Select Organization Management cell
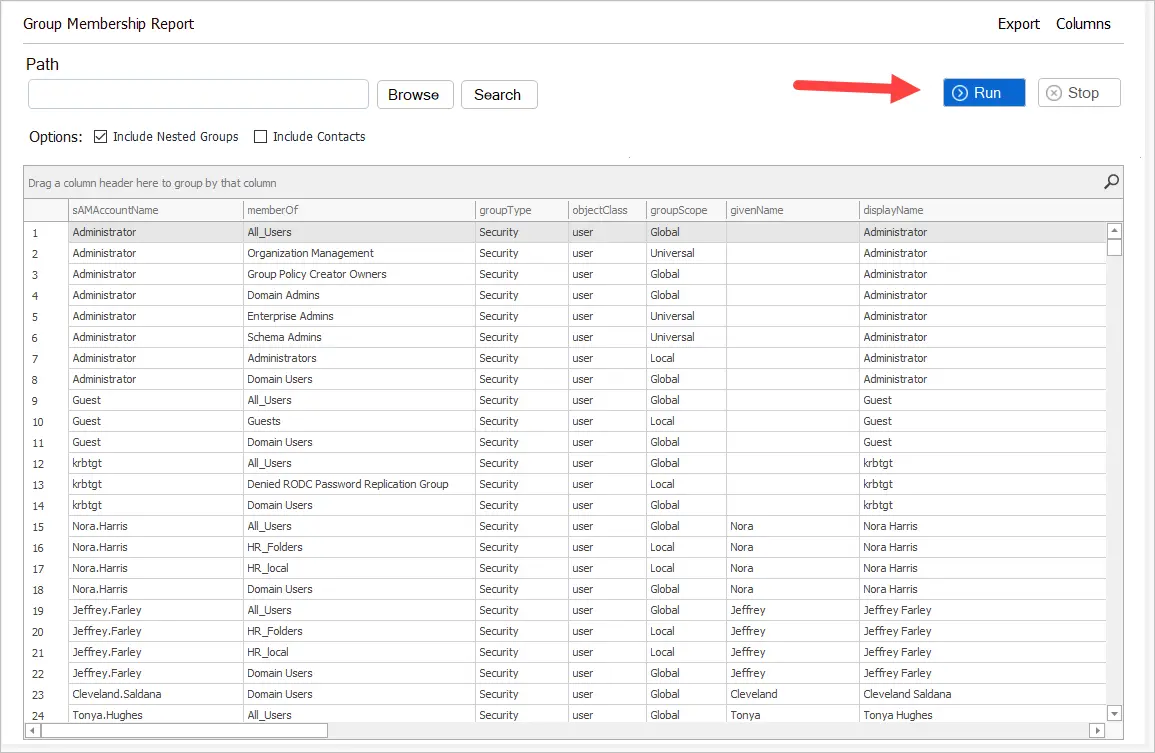This screenshot has height=753, width=1155. 359,253
